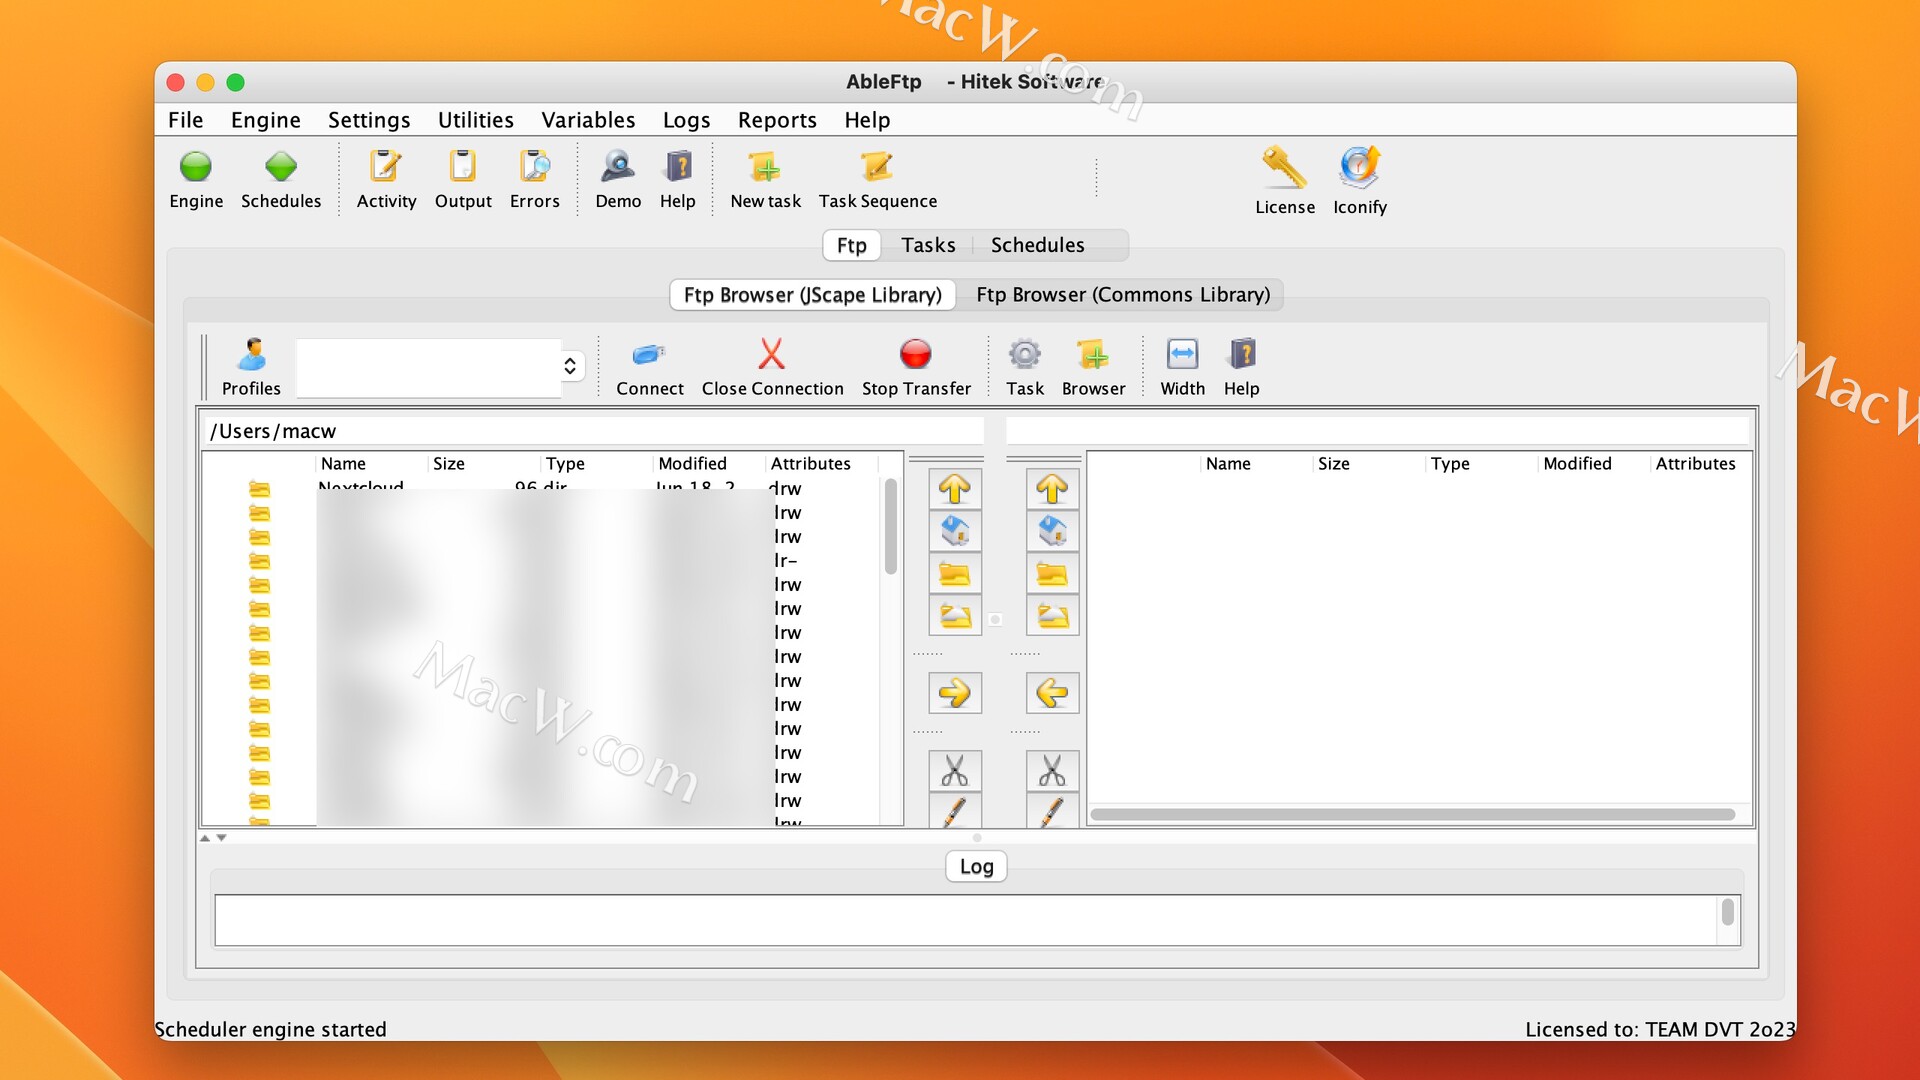Switch to the Tasks tab

coord(928,245)
